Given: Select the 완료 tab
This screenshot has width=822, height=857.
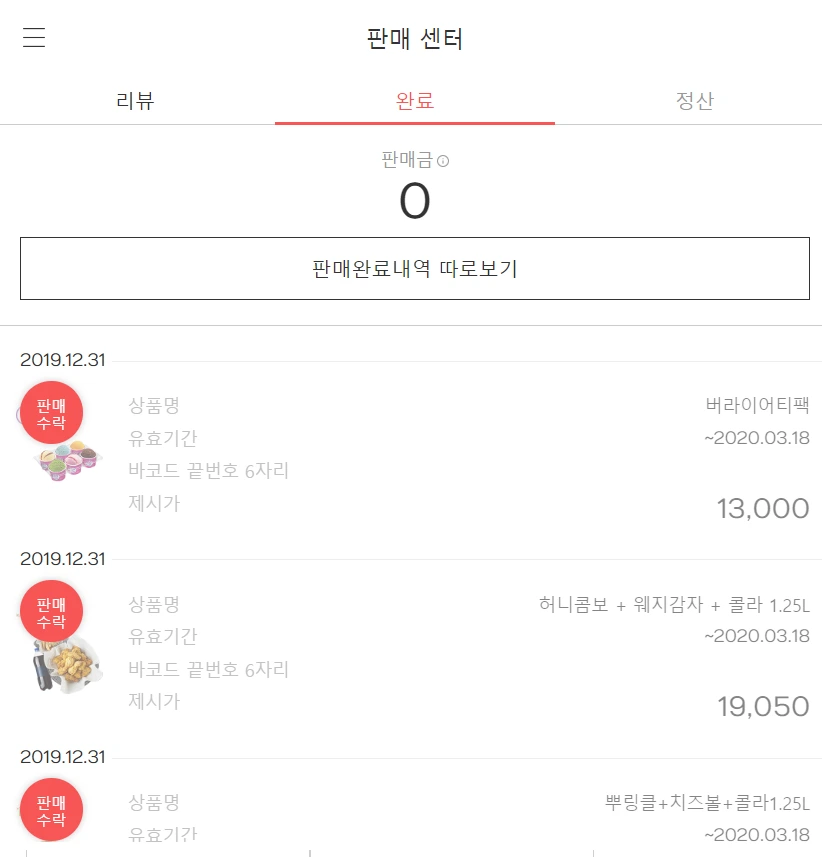Looking at the screenshot, I should click(x=415, y=101).
